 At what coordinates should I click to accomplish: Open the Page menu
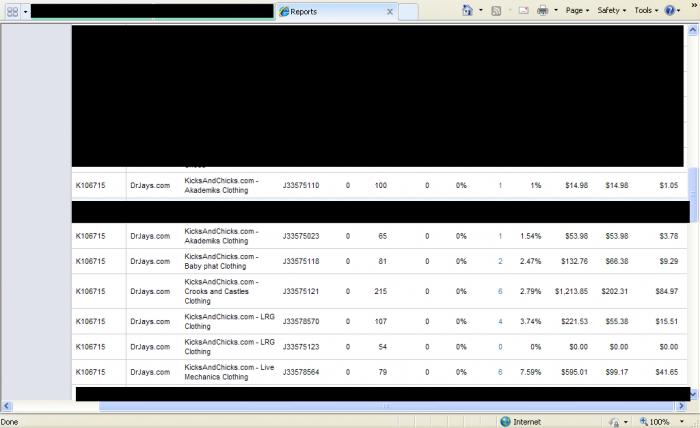tap(577, 10)
